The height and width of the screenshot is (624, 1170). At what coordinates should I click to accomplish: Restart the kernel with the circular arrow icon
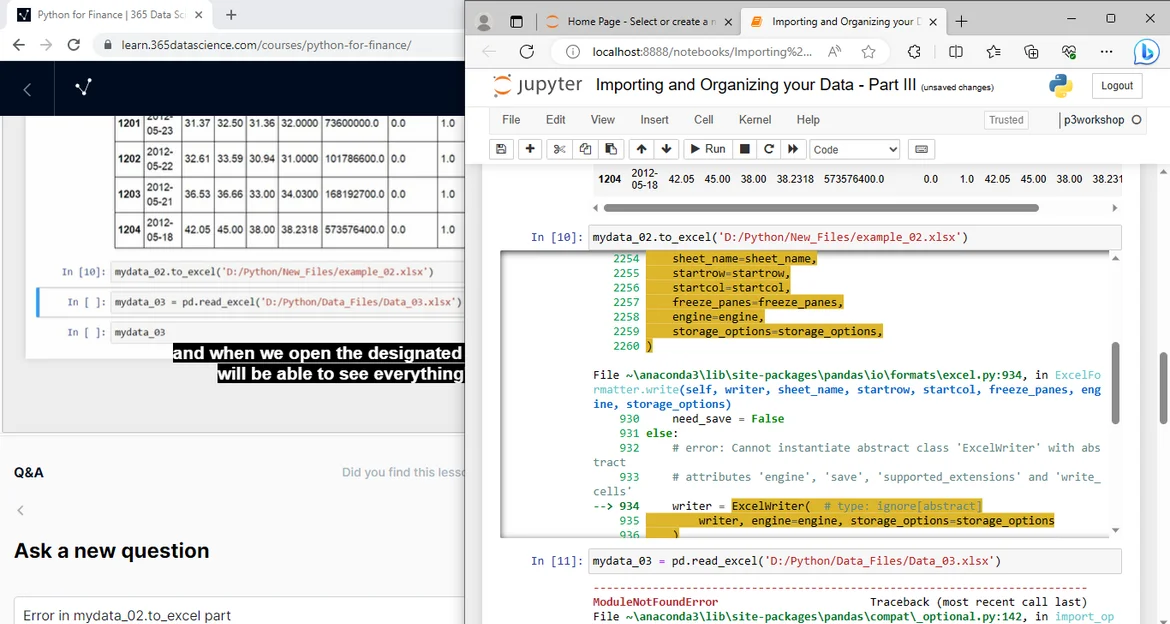(768, 149)
